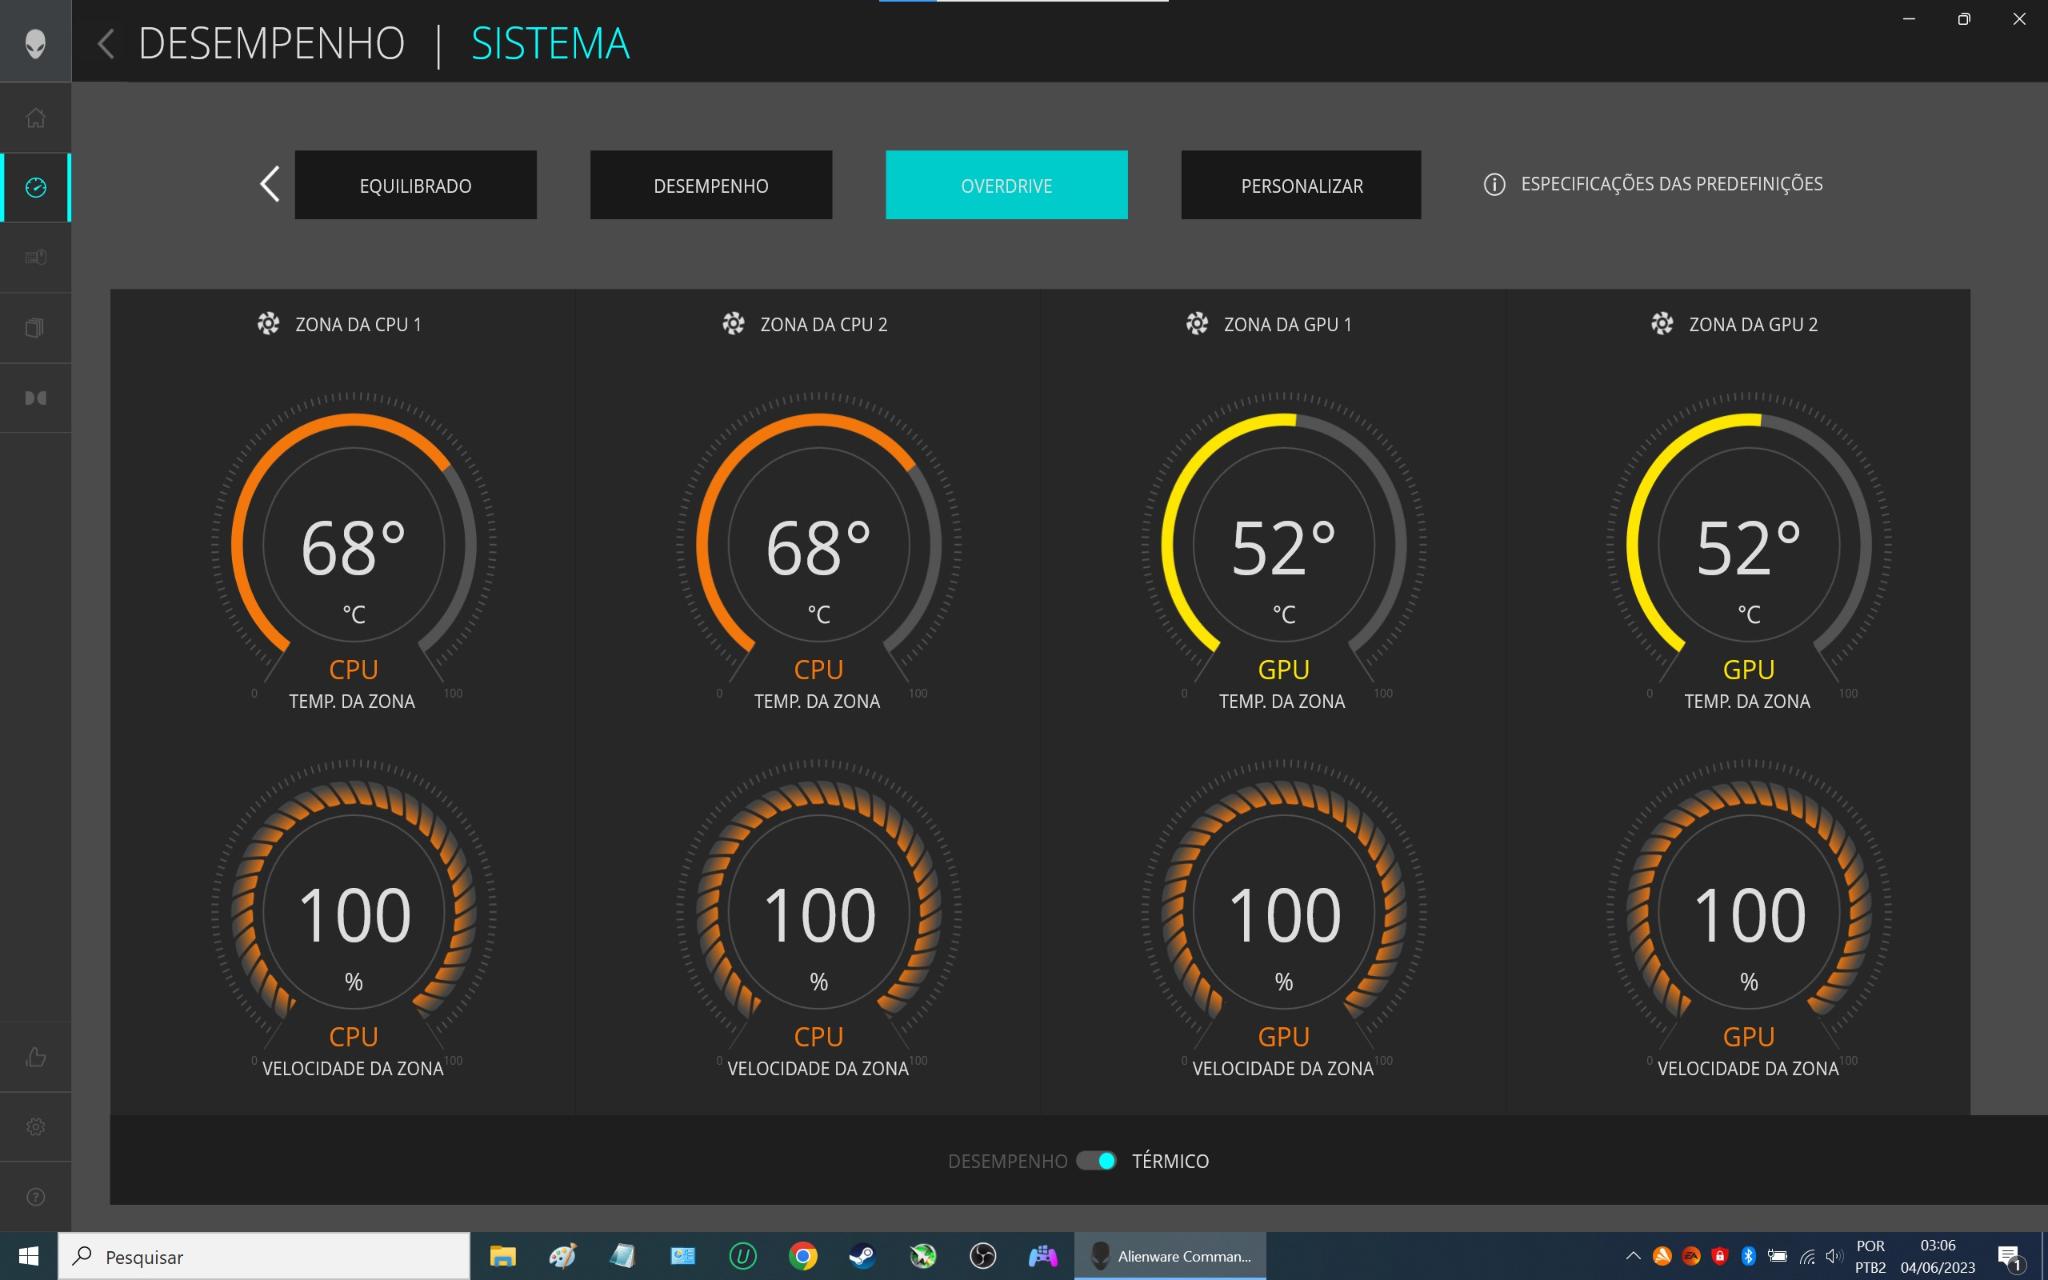
Task: Open the library pages icon in sidebar
Action: click(35, 328)
